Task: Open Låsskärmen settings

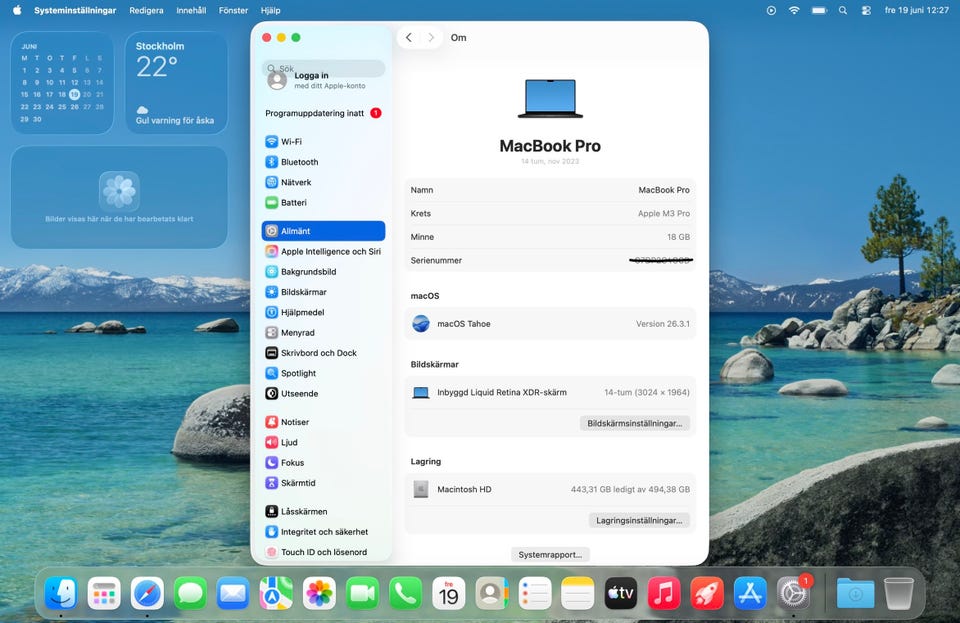Action: (x=323, y=511)
